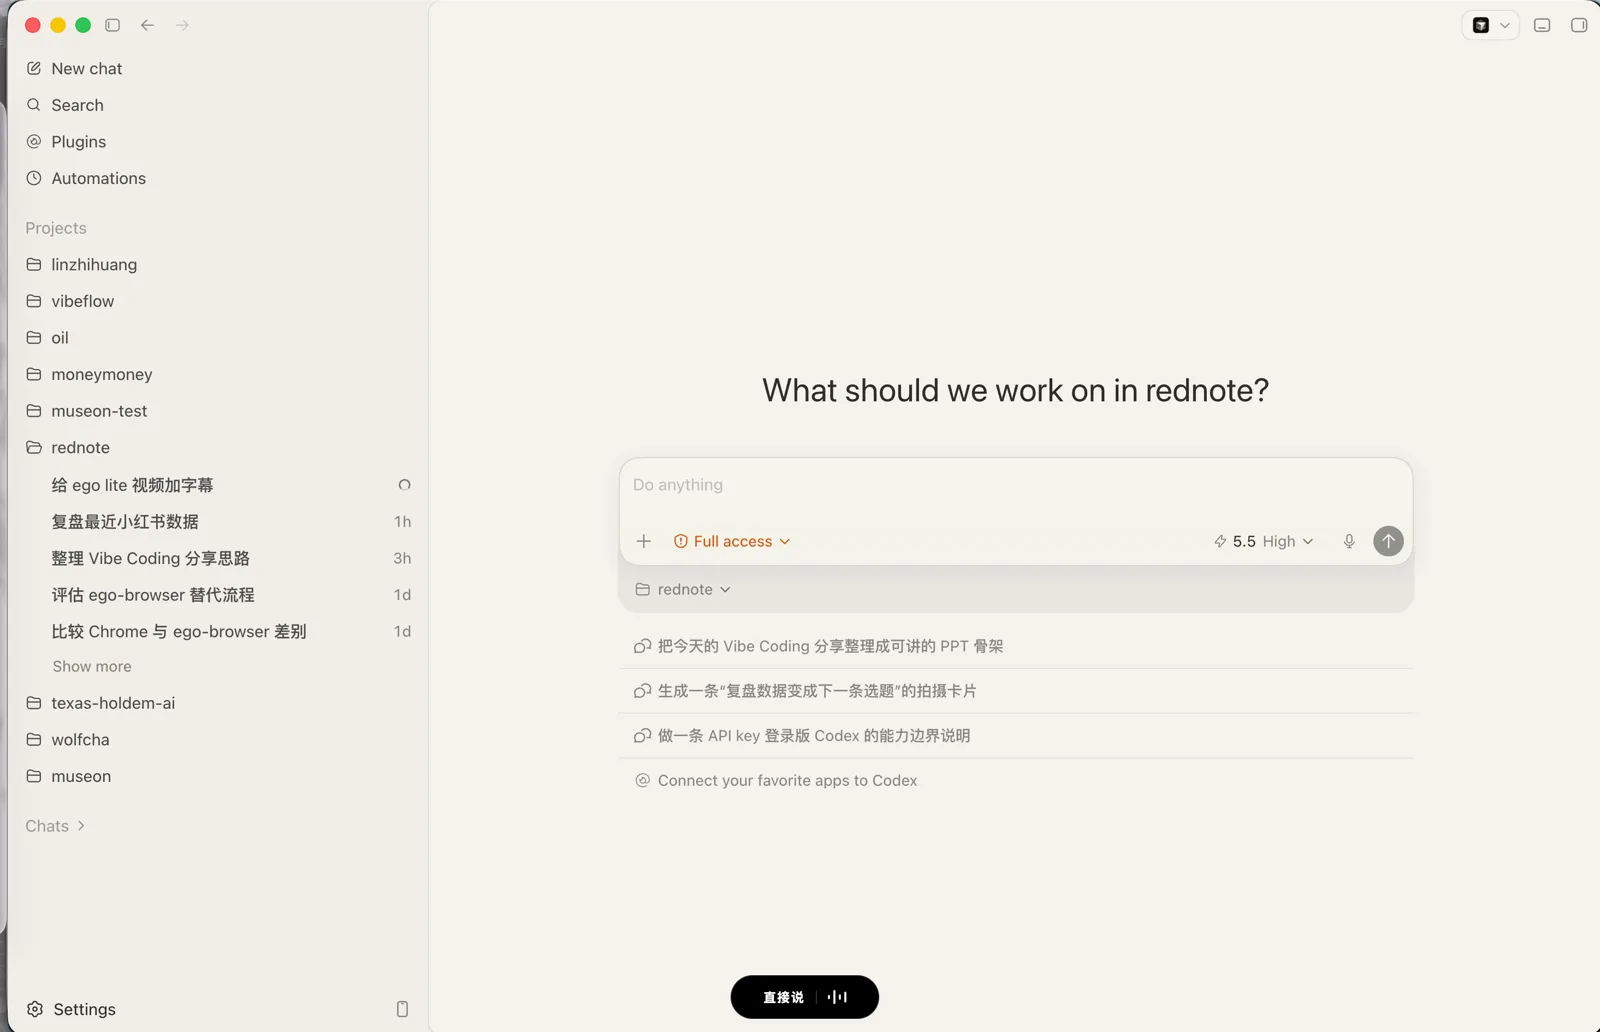Select Search in the sidebar
The image size is (1600, 1032).
(218, 105)
